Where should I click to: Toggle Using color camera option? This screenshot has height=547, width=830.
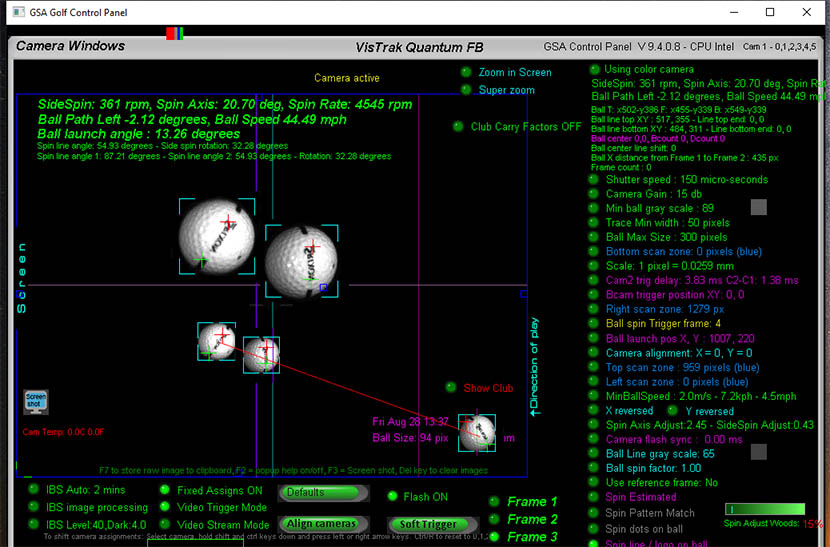(595, 69)
